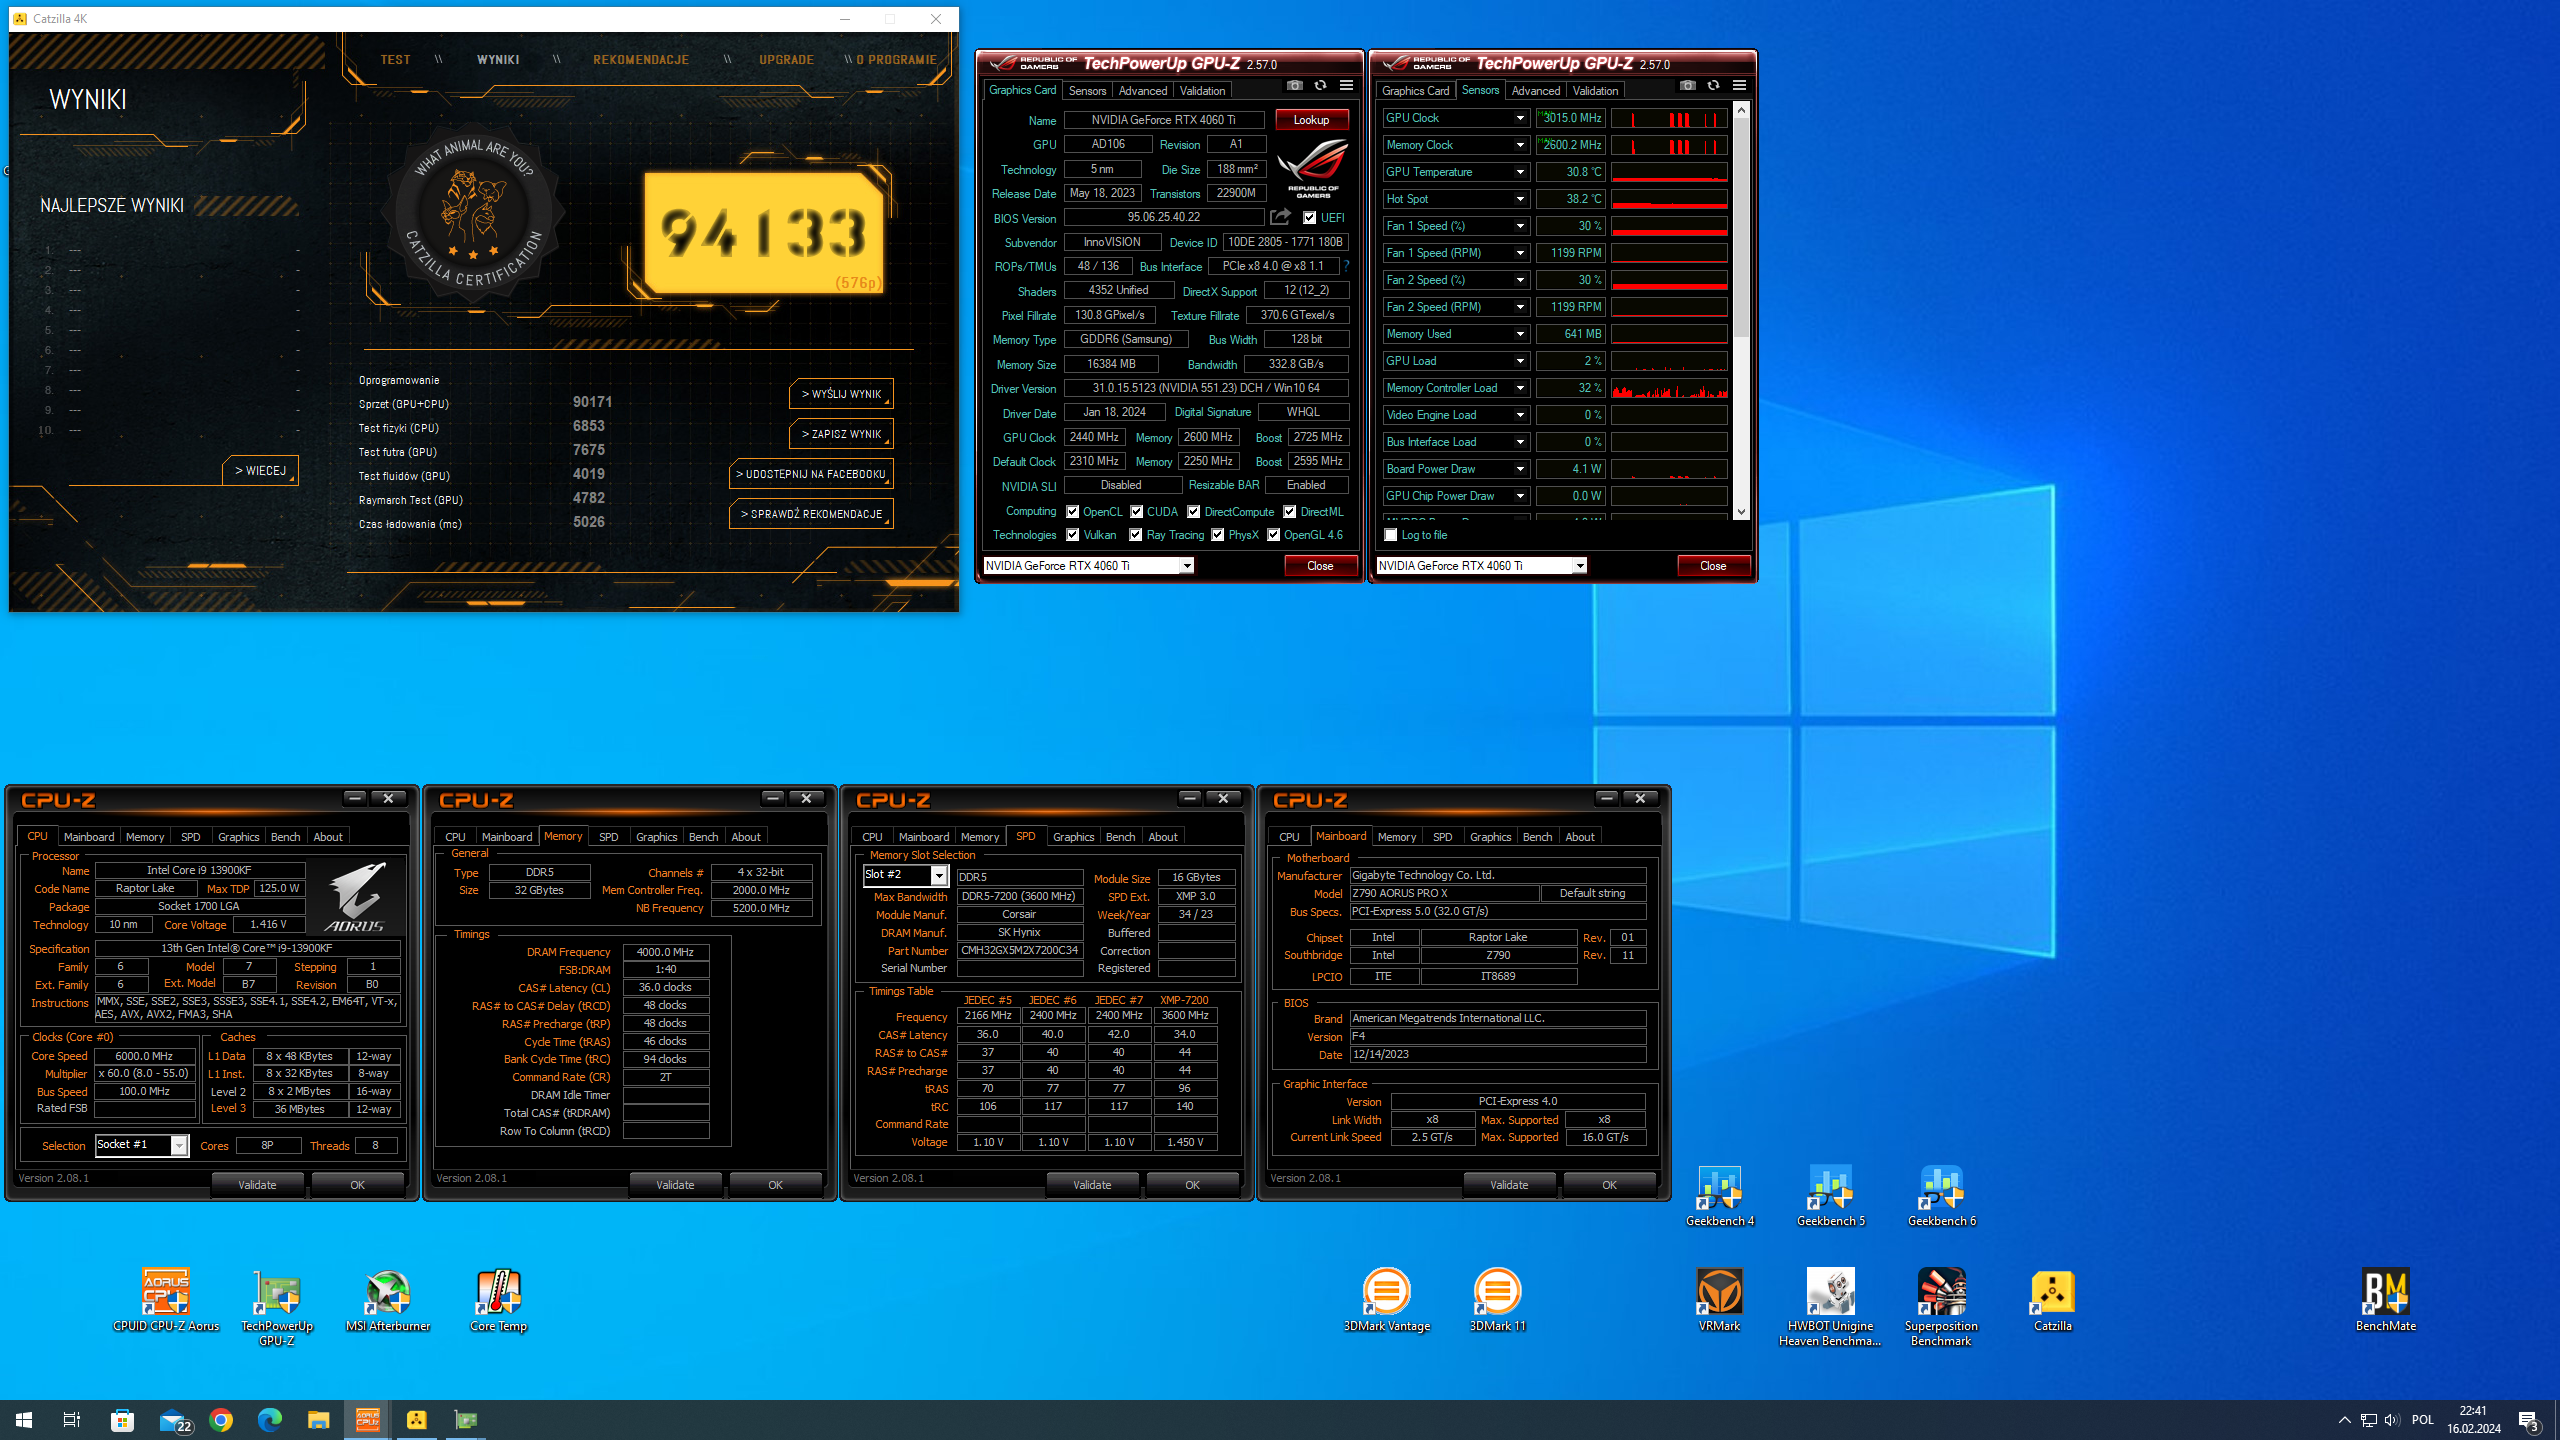Toggle the Ray Tracing checkbox in GPU-Z
2560x1441 pixels.
tap(1135, 535)
